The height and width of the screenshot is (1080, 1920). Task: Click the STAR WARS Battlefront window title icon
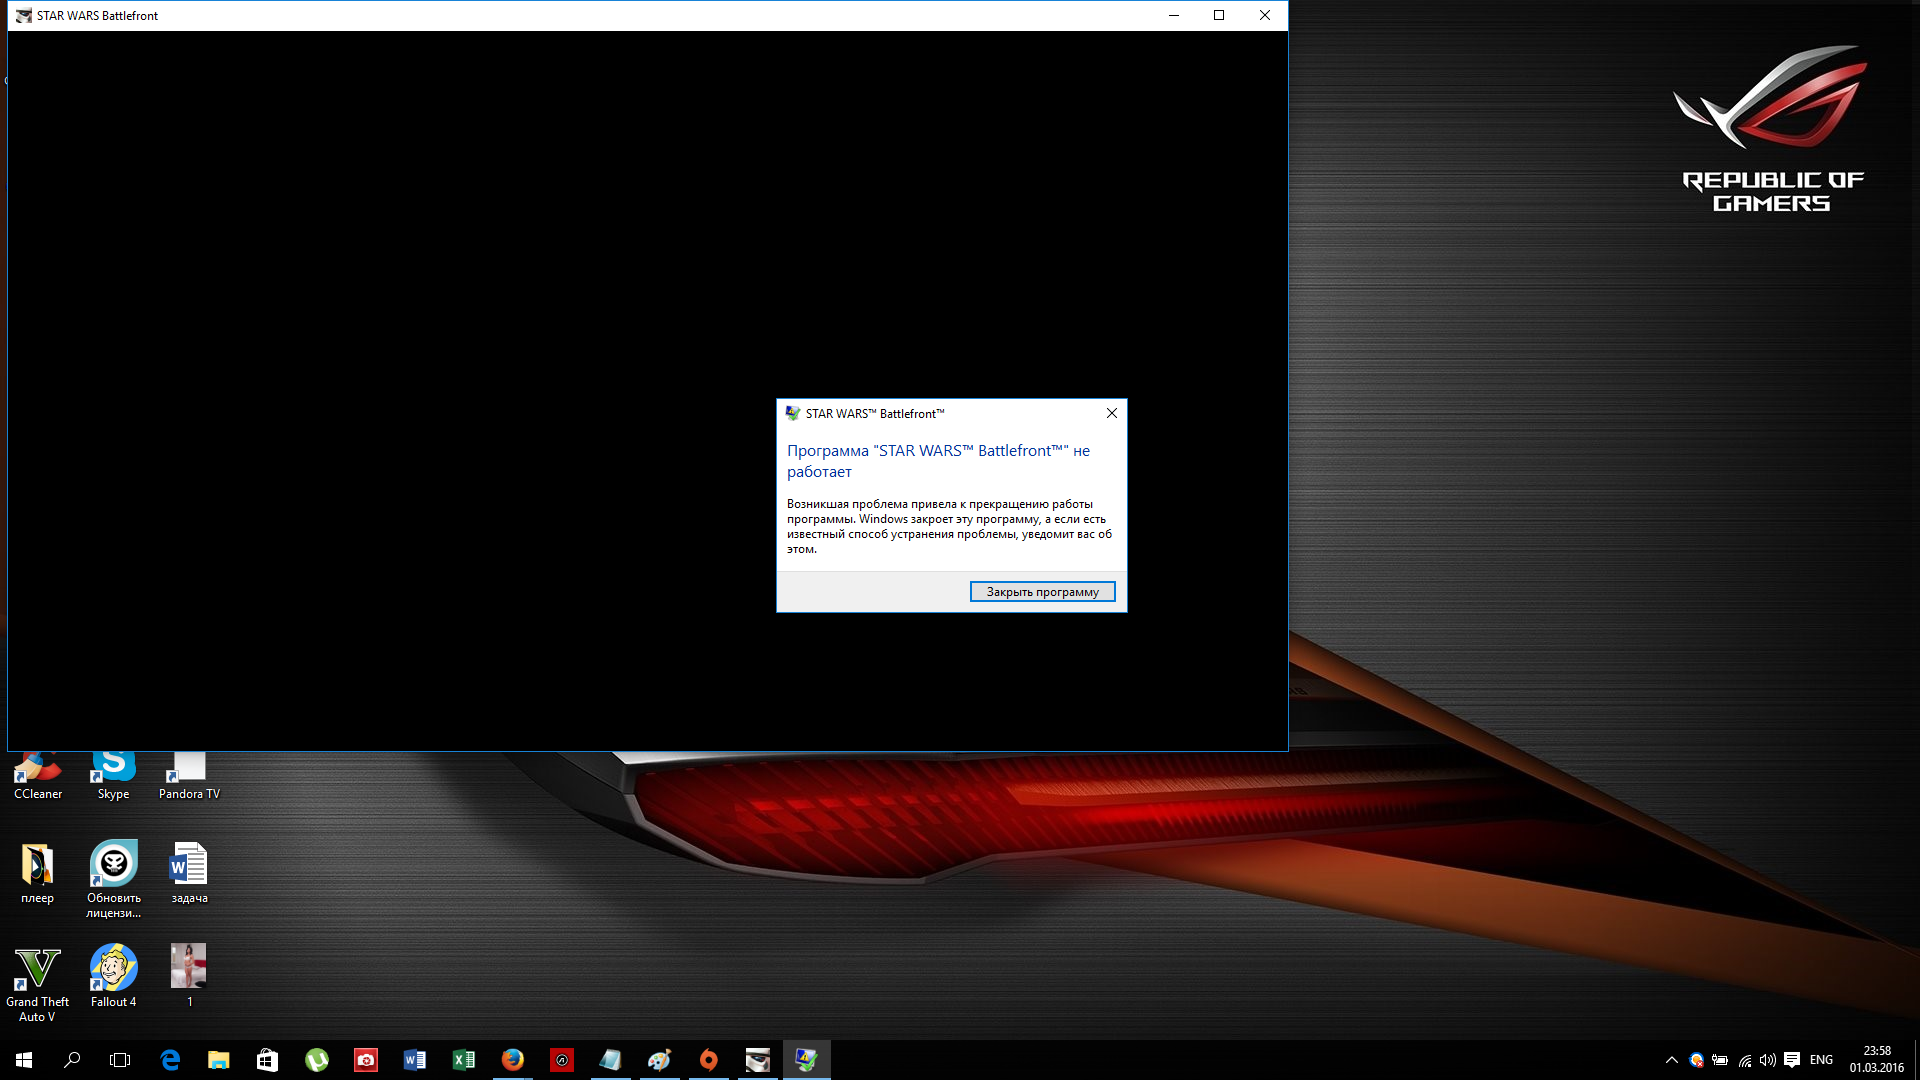click(x=23, y=15)
